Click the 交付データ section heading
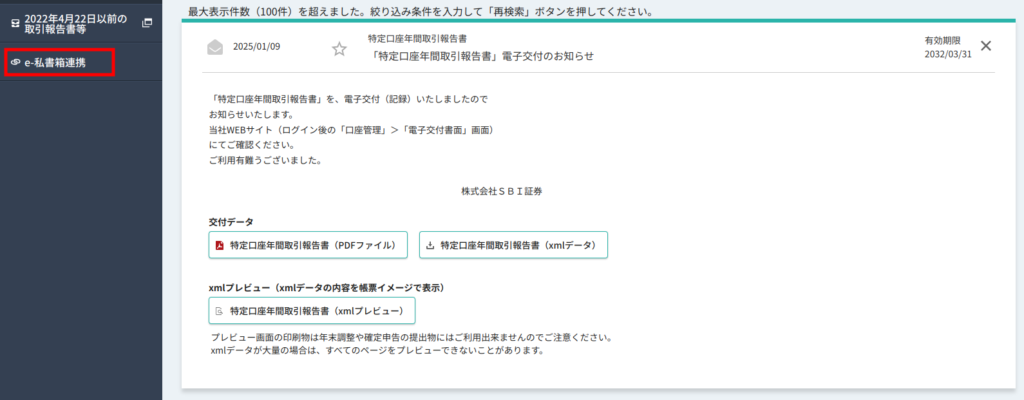Image resolution: width=1024 pixels, height=400 pixels. pyautogui.click(x=231, y=222)
